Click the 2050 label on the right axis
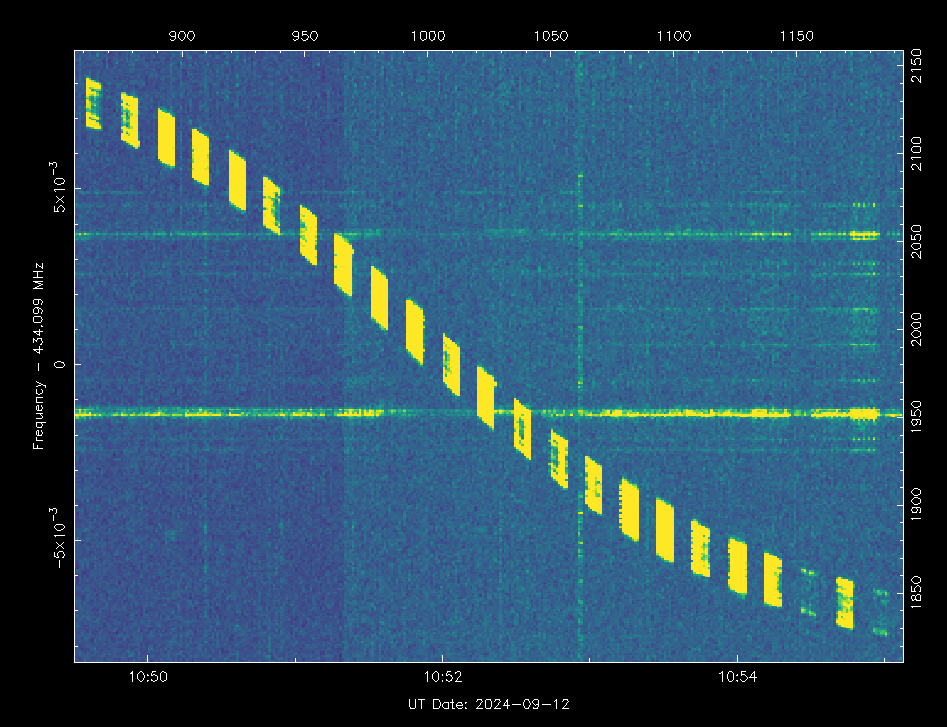Screen dimensions: 947x727 pos(924,249)
